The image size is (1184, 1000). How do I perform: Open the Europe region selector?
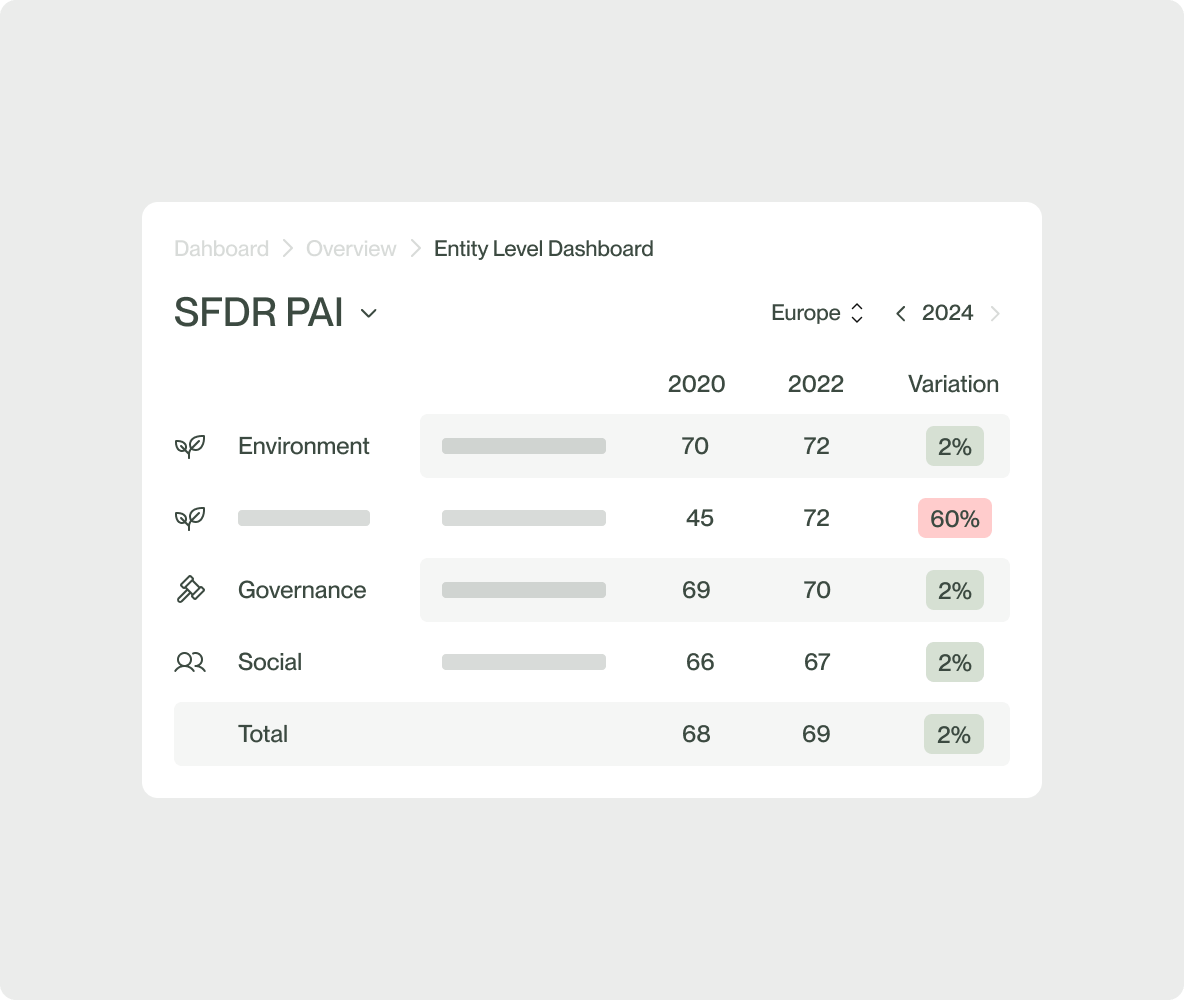point(817,313)
